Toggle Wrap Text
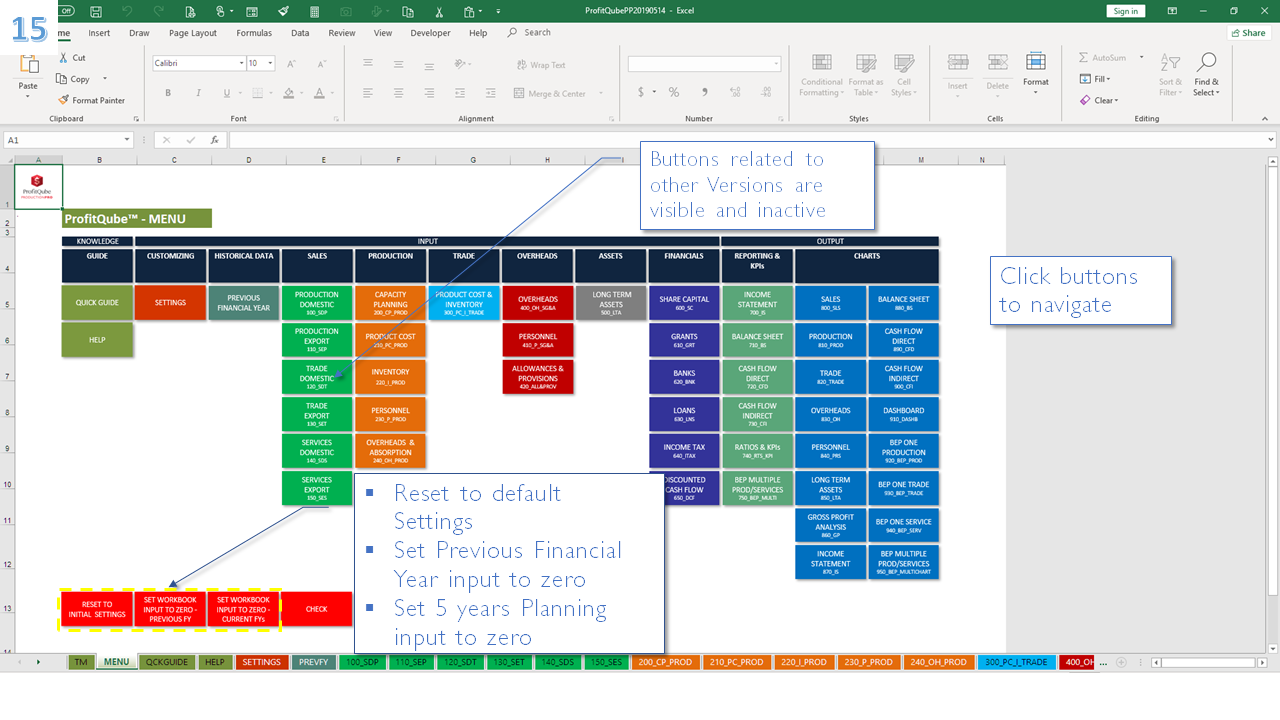The width and height of the screenshot is (1280, 720). 541,65
